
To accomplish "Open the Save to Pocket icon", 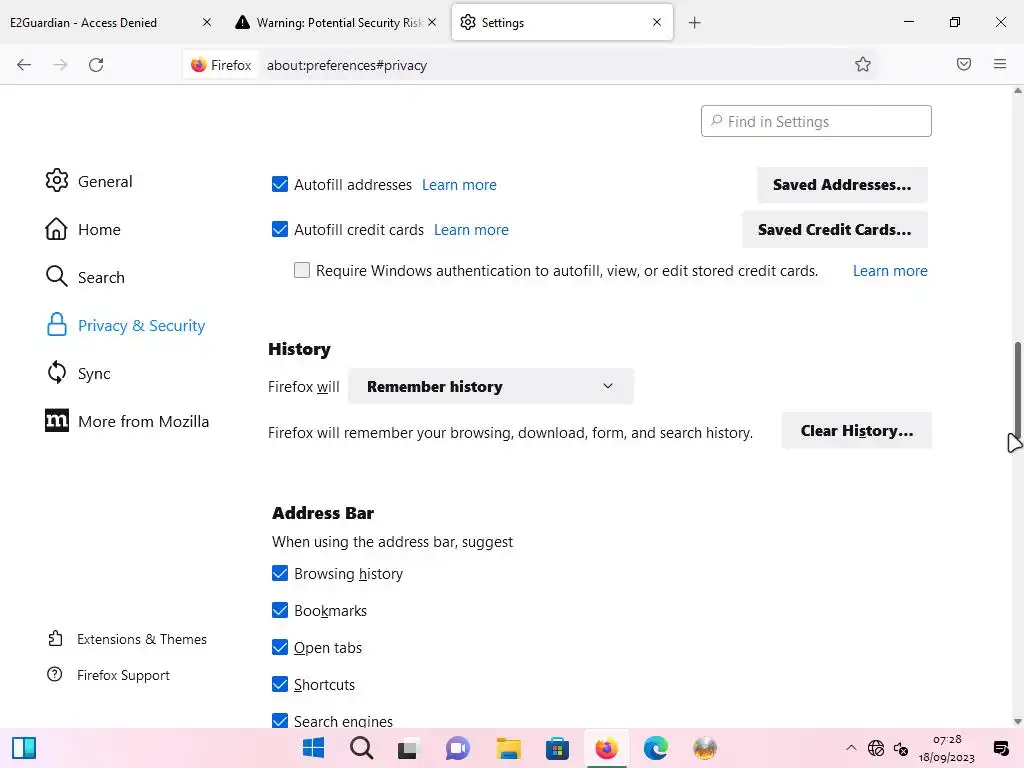I will 964,64.
